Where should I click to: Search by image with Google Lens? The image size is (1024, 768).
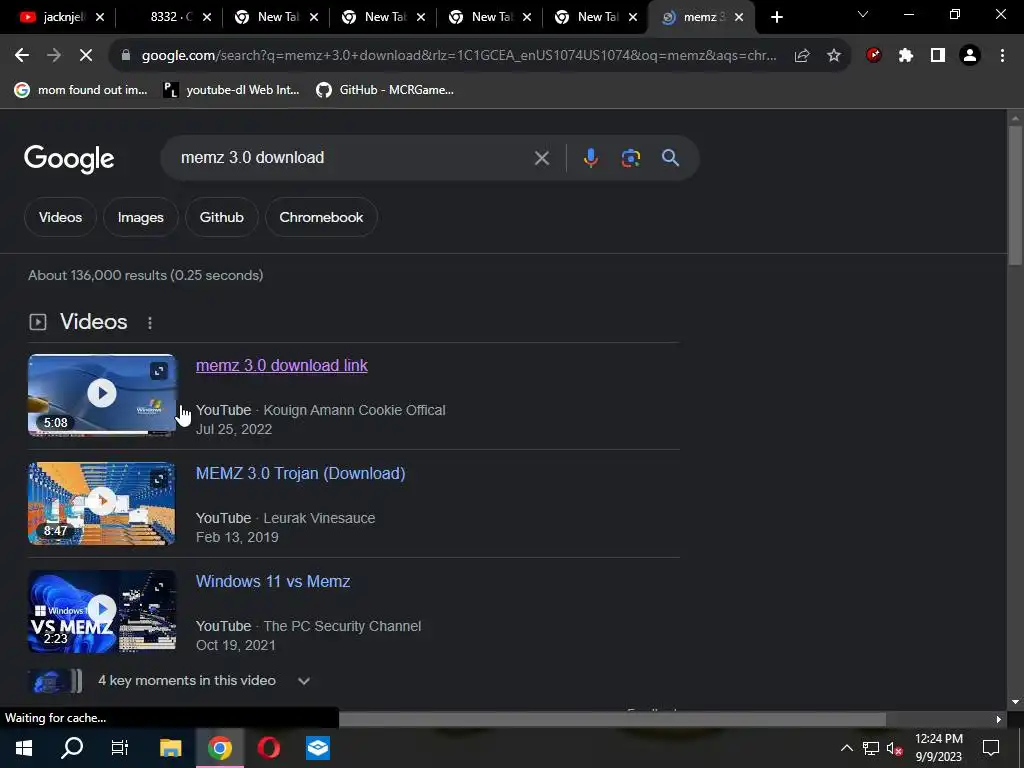tap(631, 158)
